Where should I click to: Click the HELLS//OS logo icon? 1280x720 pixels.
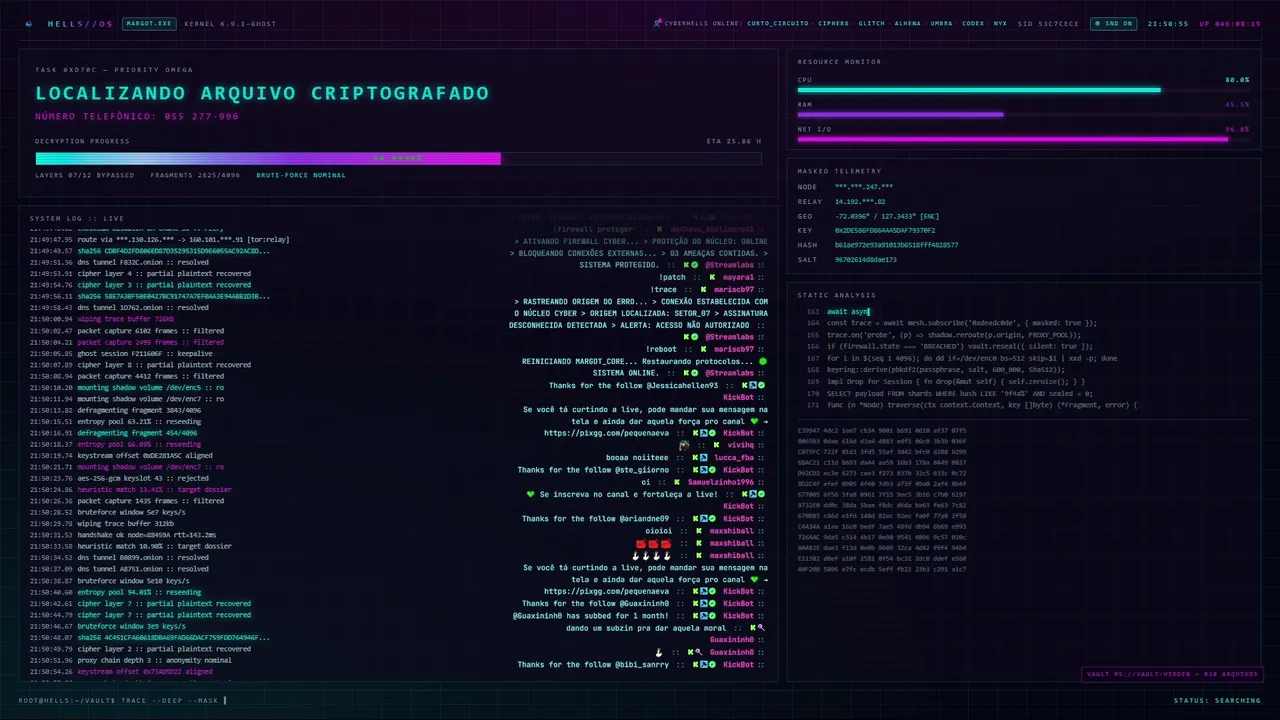coord(28,23)
